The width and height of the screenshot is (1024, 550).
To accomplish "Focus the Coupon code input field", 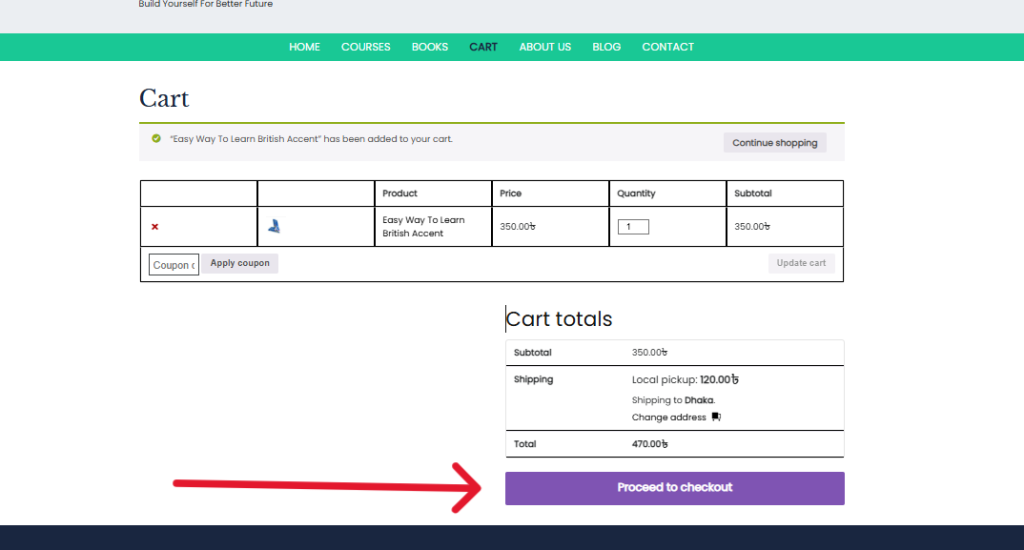I will coord(174,265).
